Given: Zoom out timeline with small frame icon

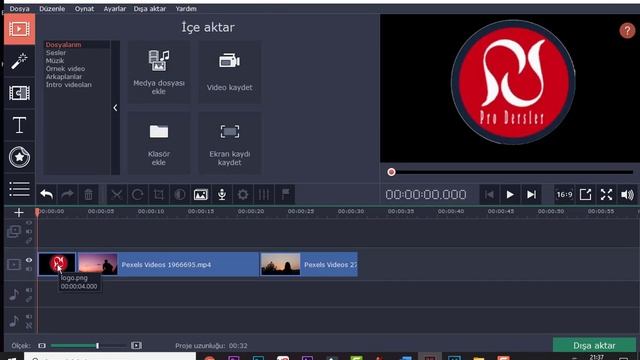Looking at the screenshot, I should [x=42, y=346].
